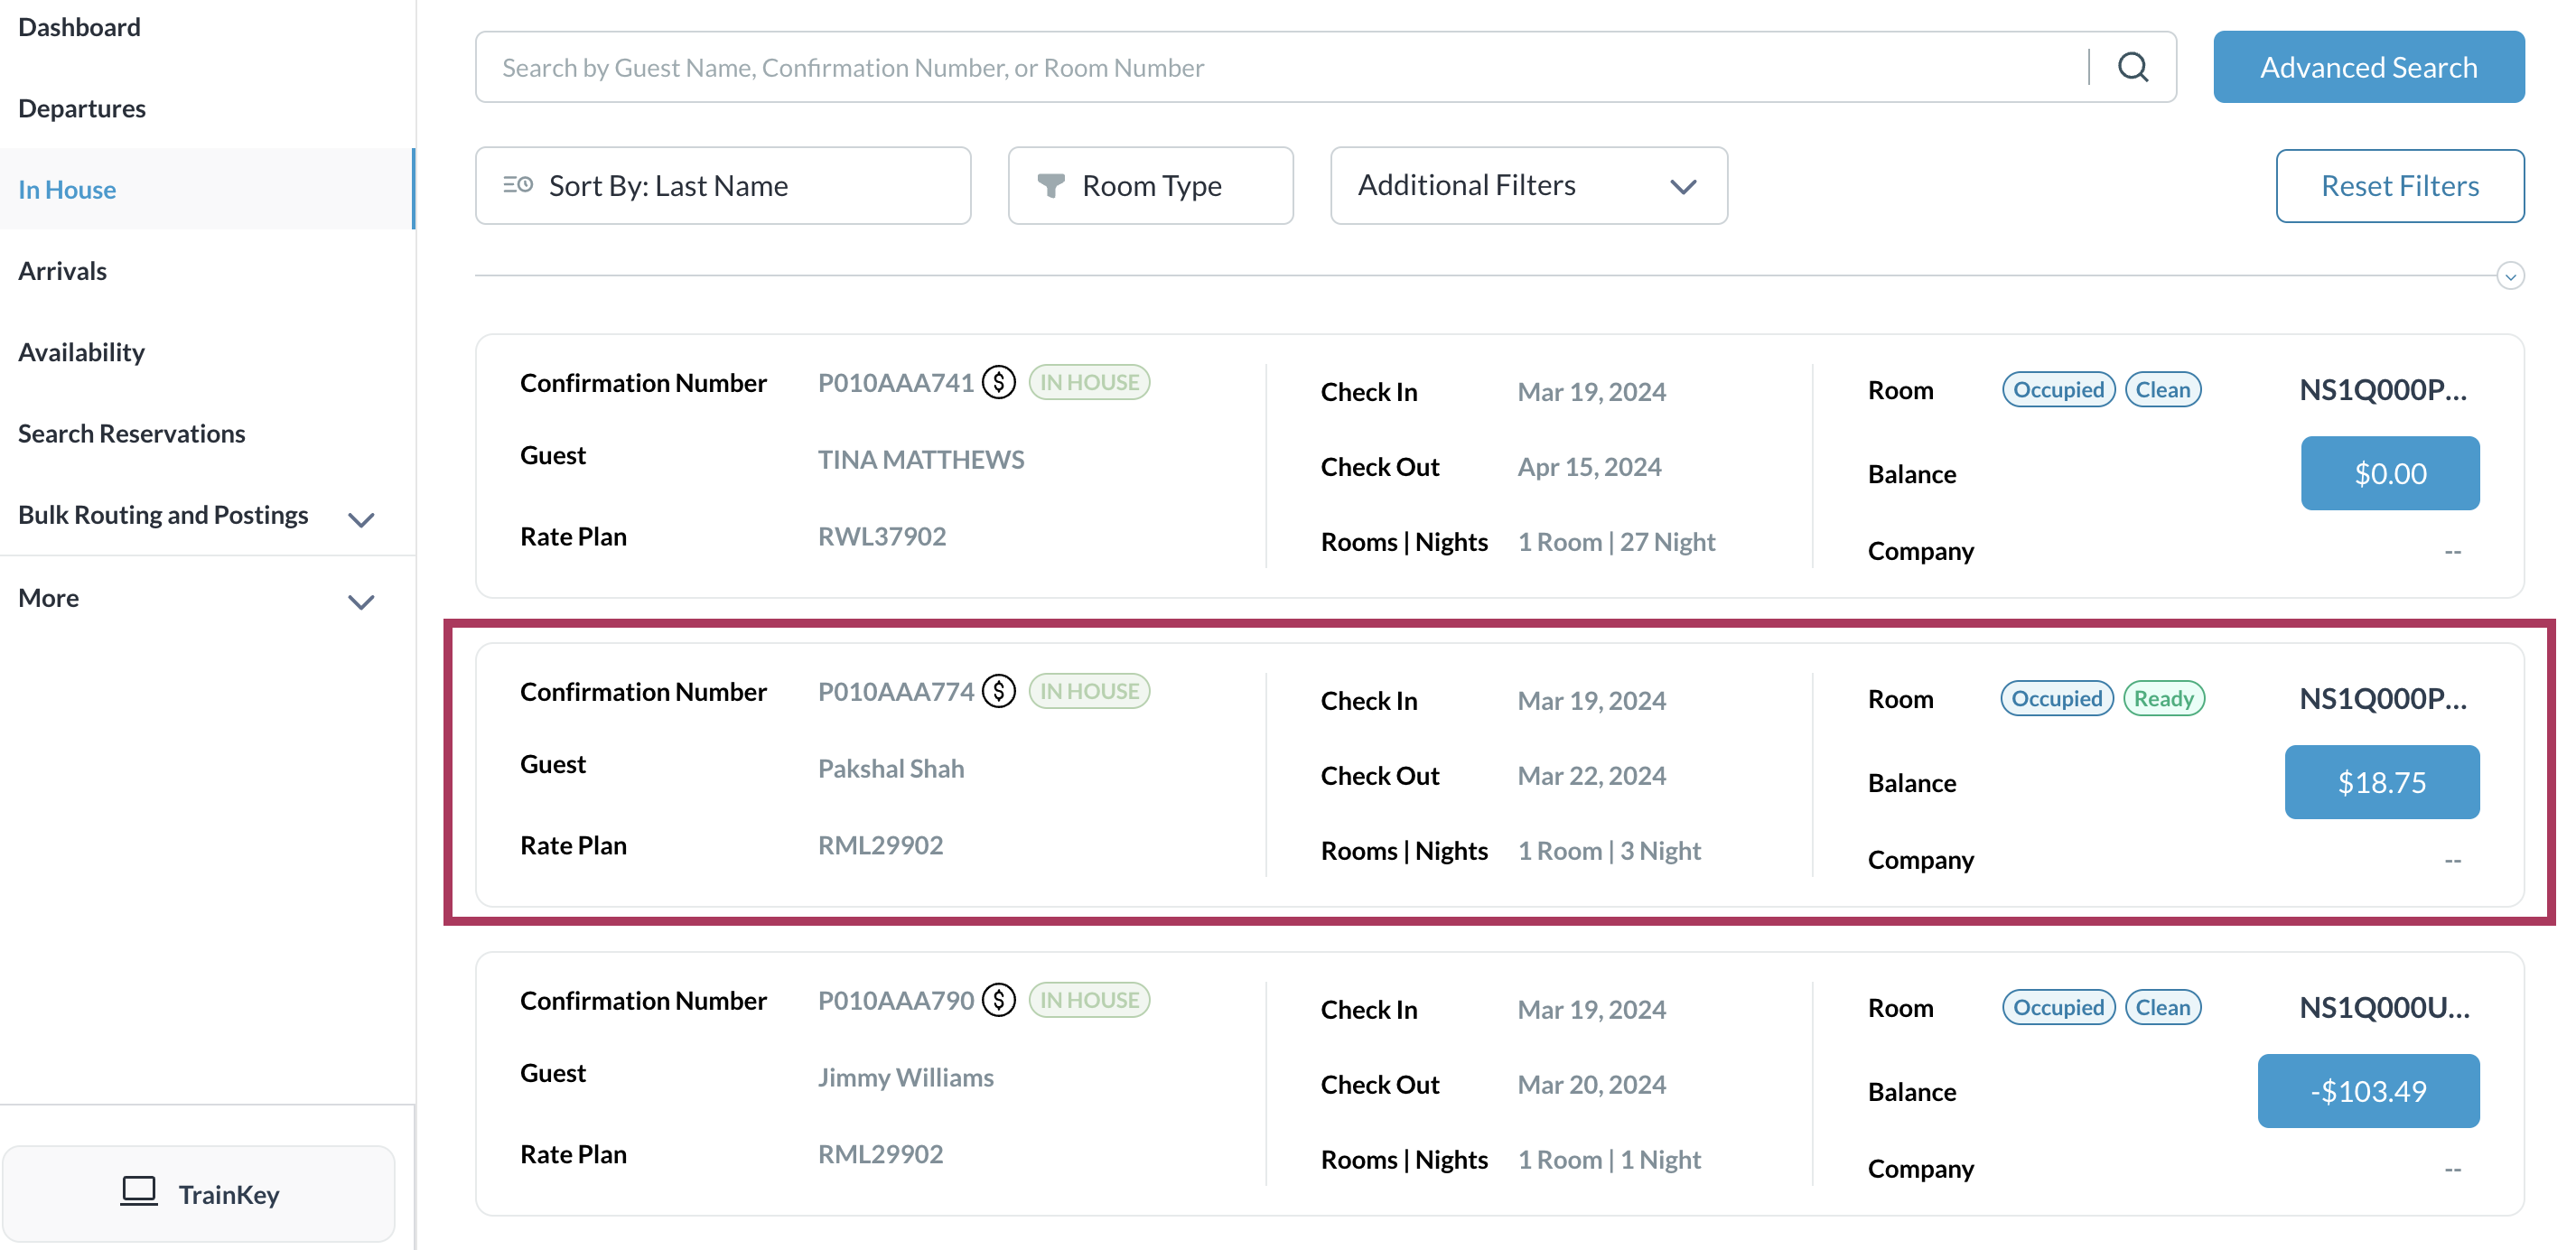Expand Bulk Routing and Postings menu
Screen dimensions: 2576x1250
click(361, 518)
